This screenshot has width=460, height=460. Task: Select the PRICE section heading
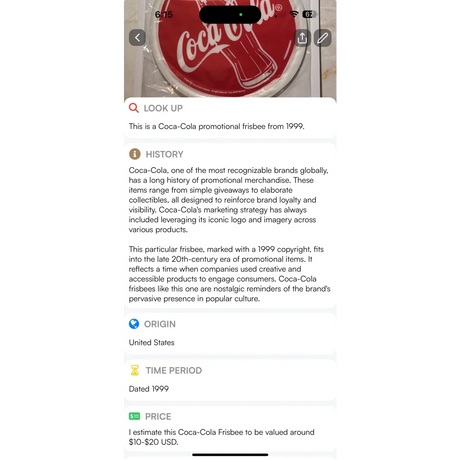click(x=158, y=416)
